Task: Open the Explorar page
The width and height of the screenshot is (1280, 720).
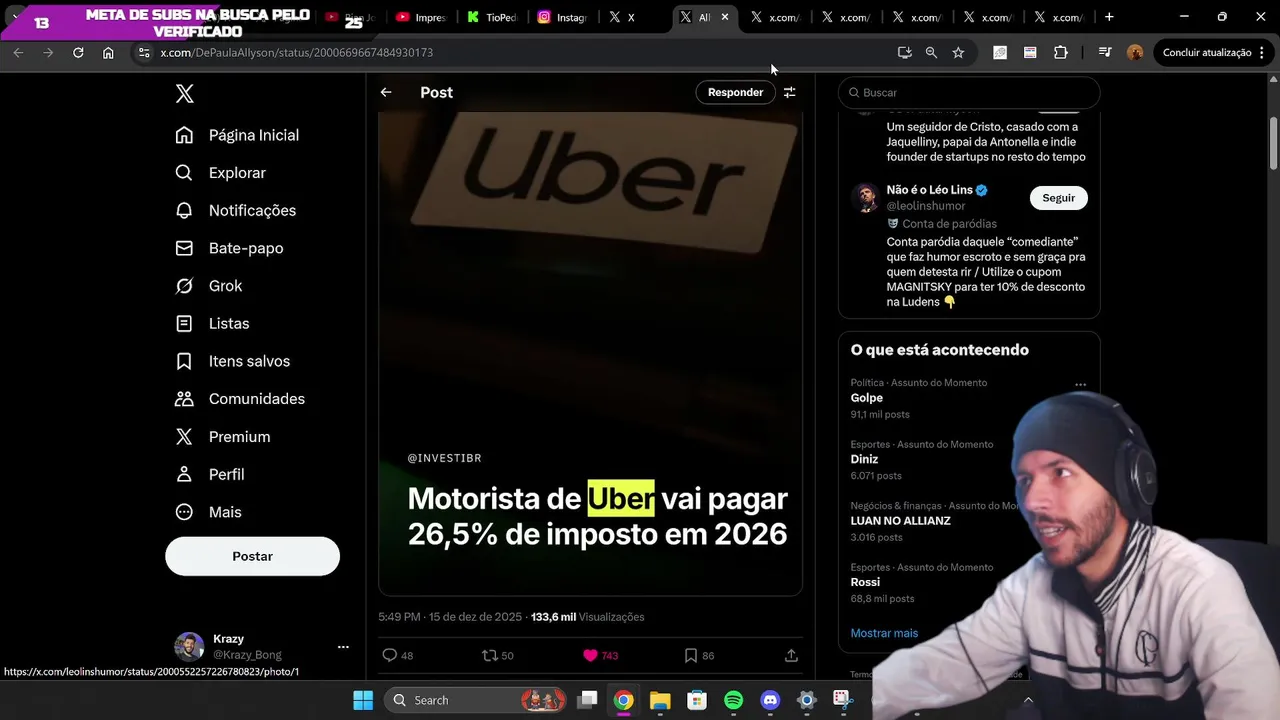Action: coord(221,173)
